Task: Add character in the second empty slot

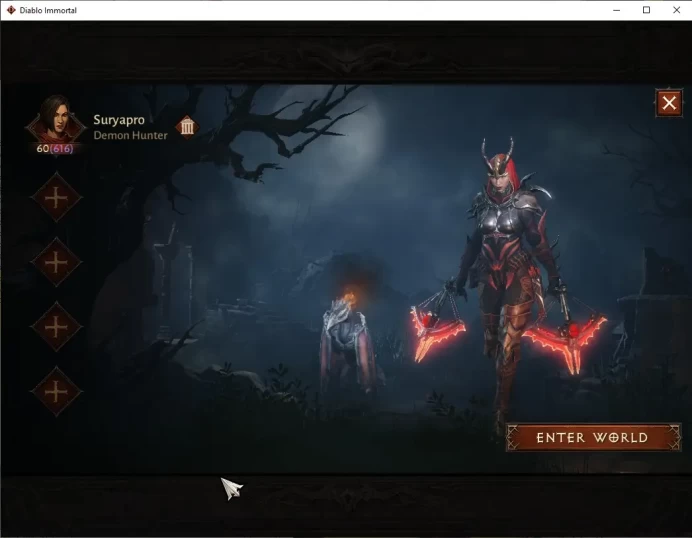Action: (x=56, y=262)
